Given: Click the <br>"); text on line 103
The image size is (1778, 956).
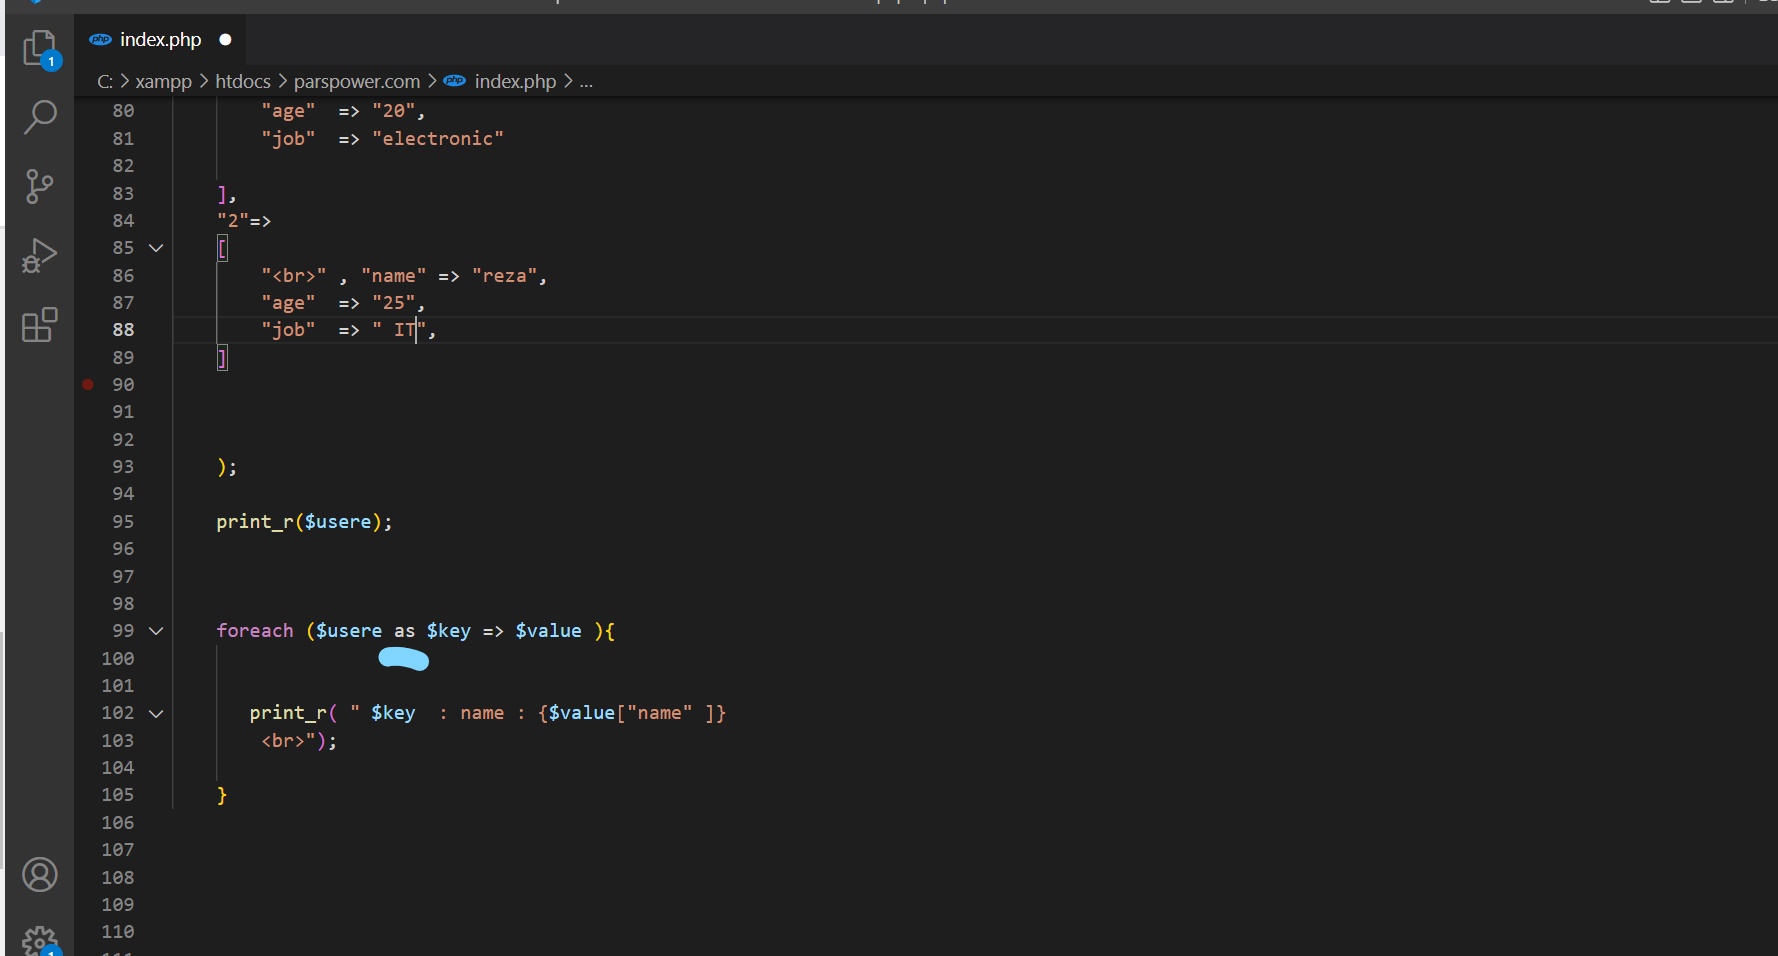Looking at the screenshot, I should click(x=299, y=741).
